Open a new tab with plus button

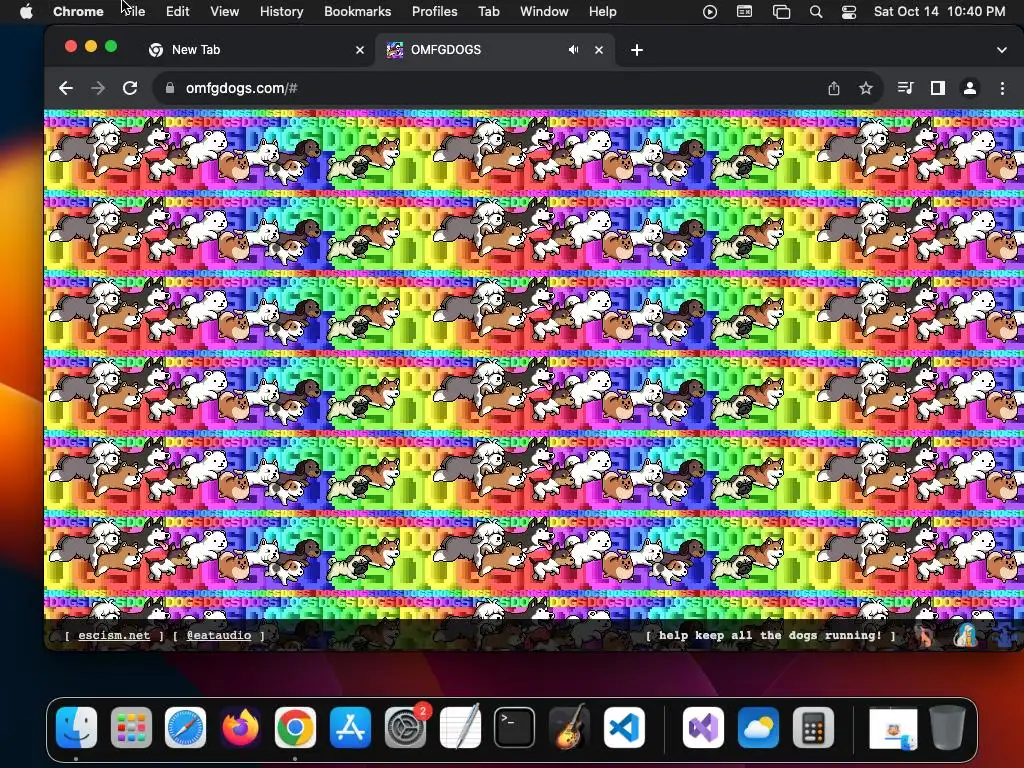pyautogui.click(x=637, y=50)
